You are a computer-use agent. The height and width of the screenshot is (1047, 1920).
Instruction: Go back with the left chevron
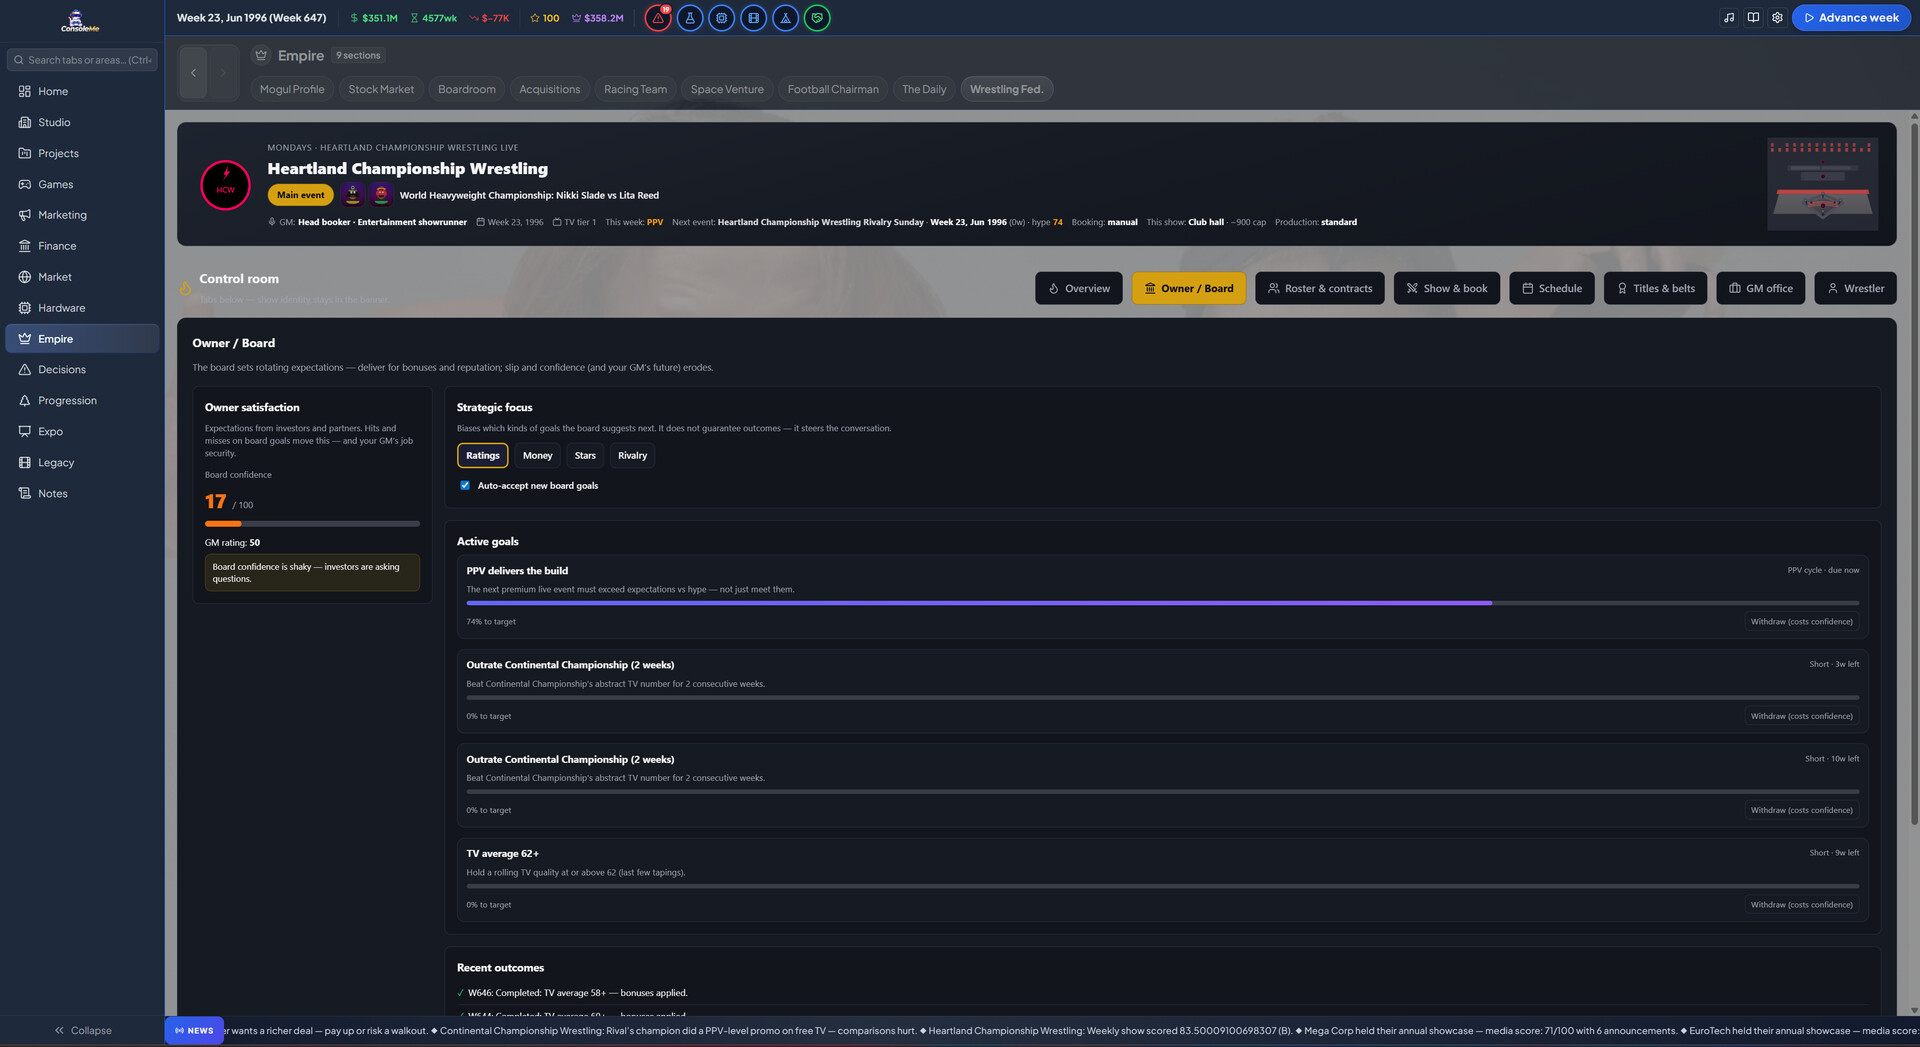[x=193, y=73]
